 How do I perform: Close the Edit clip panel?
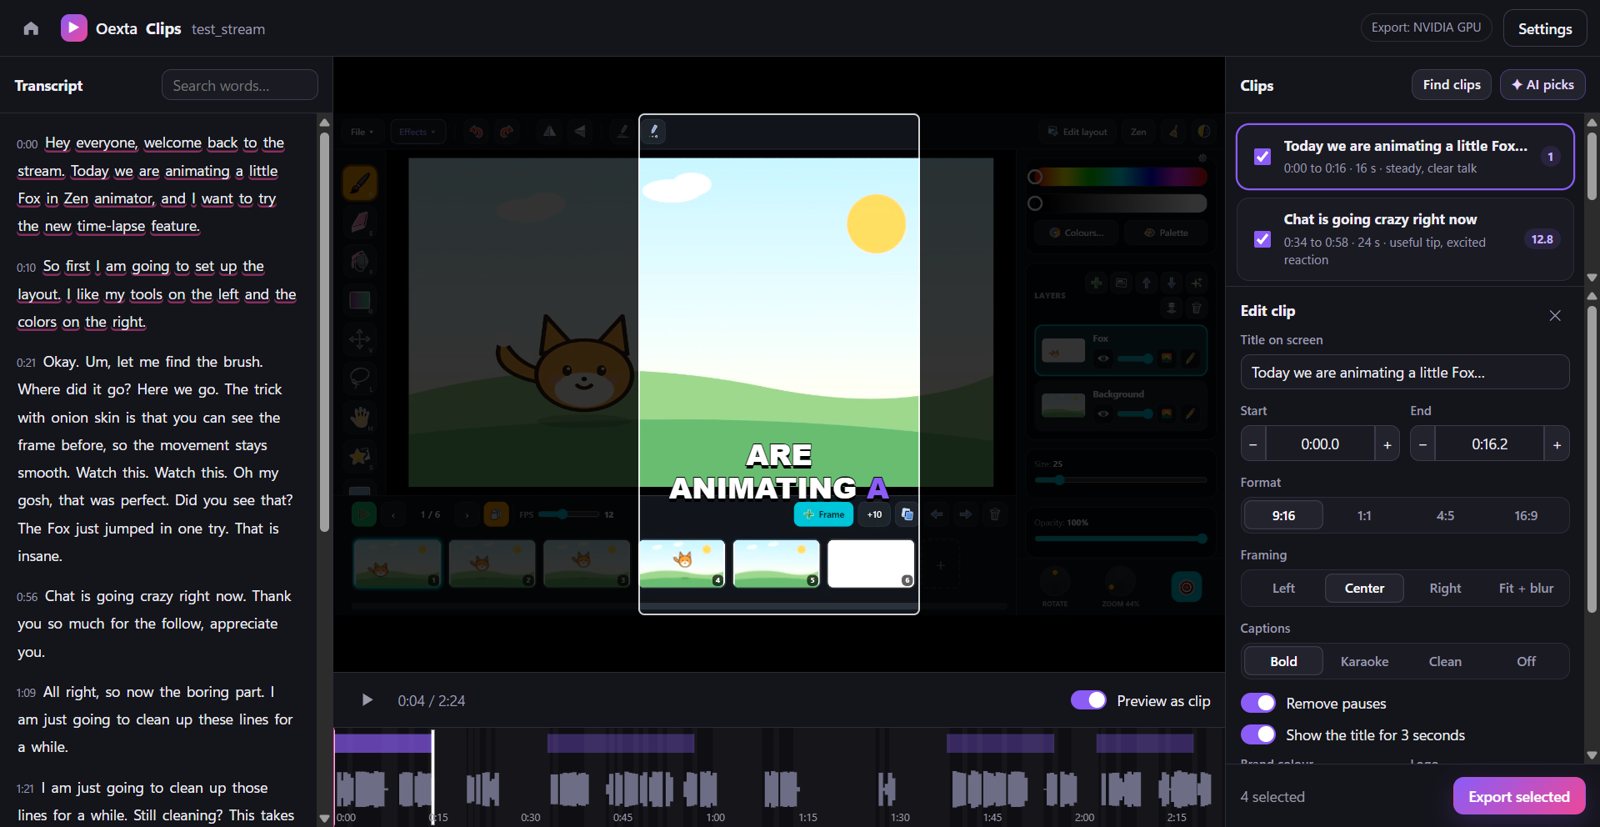pyautogui.click(x=1555, y=315)
